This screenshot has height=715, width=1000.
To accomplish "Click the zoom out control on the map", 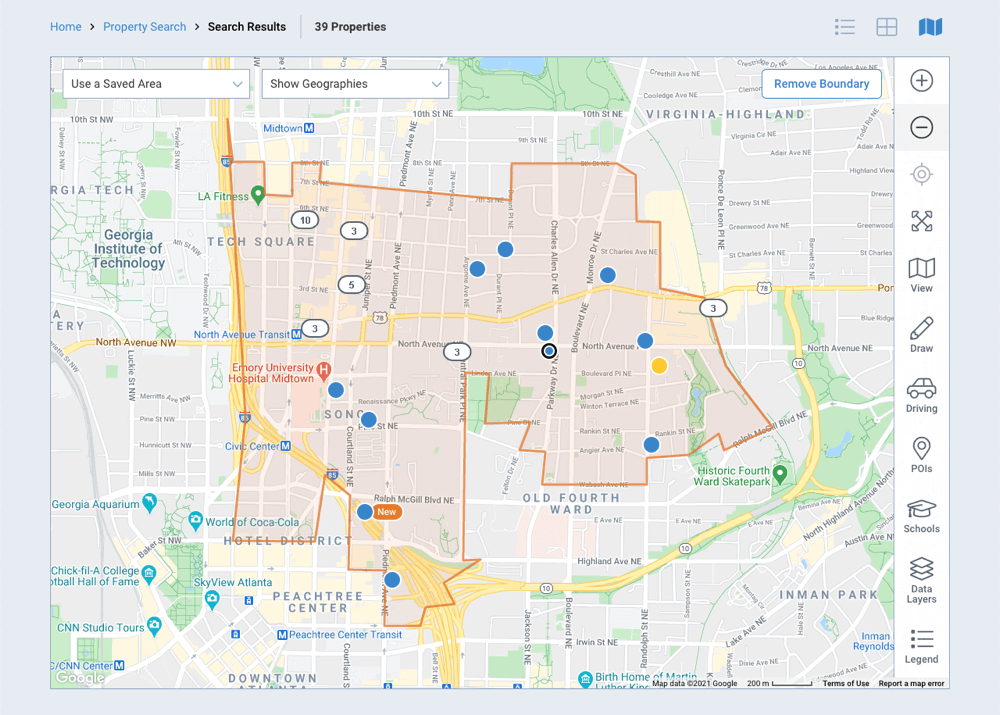I will pyautogui.click(x=922, y=127).
